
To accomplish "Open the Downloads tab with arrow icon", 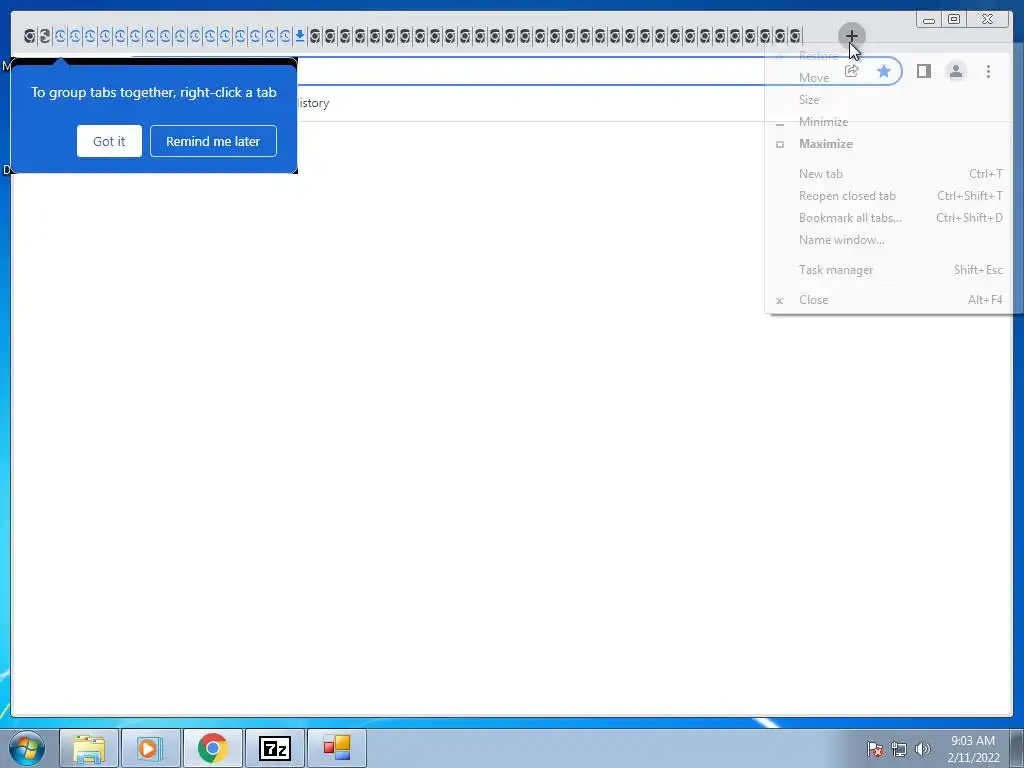I will (x=300, y=36).
